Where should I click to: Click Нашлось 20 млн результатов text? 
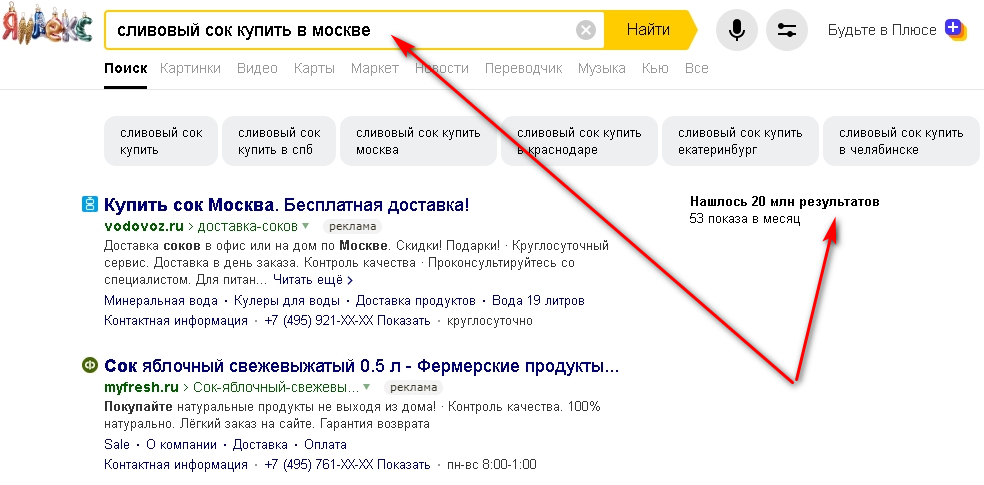(784, 202)
